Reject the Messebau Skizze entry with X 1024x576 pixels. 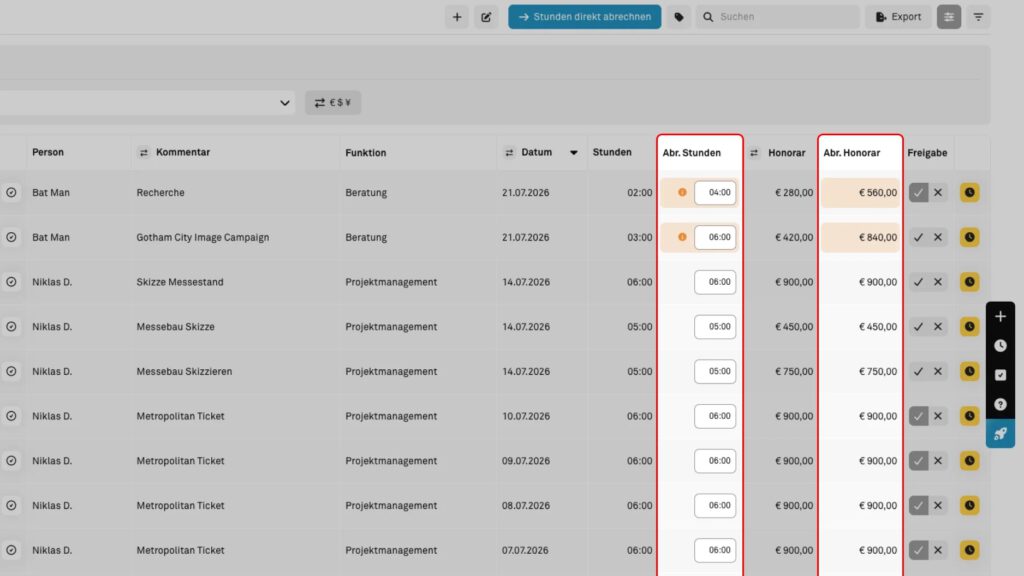click(x=938, y=327)
